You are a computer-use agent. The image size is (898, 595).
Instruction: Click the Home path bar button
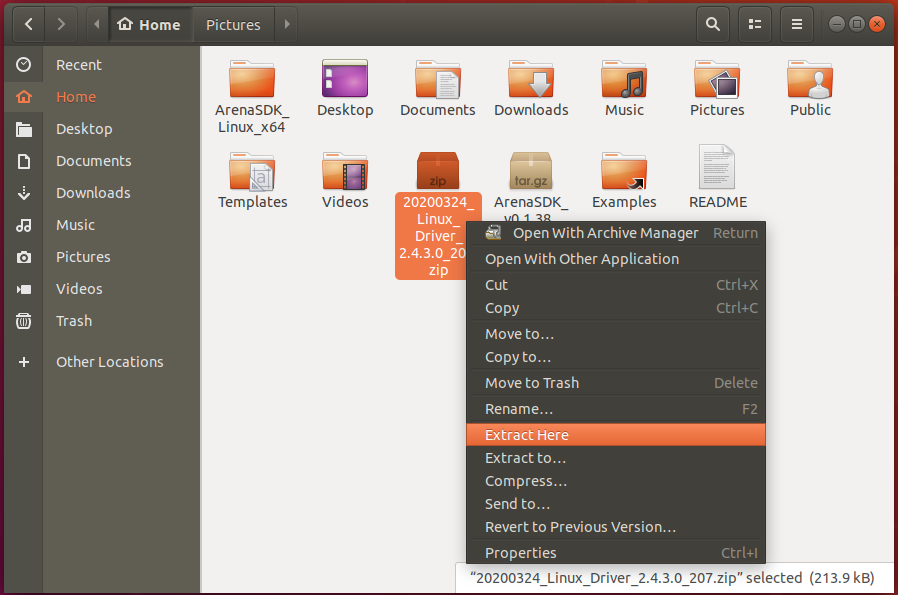[149, 24]
